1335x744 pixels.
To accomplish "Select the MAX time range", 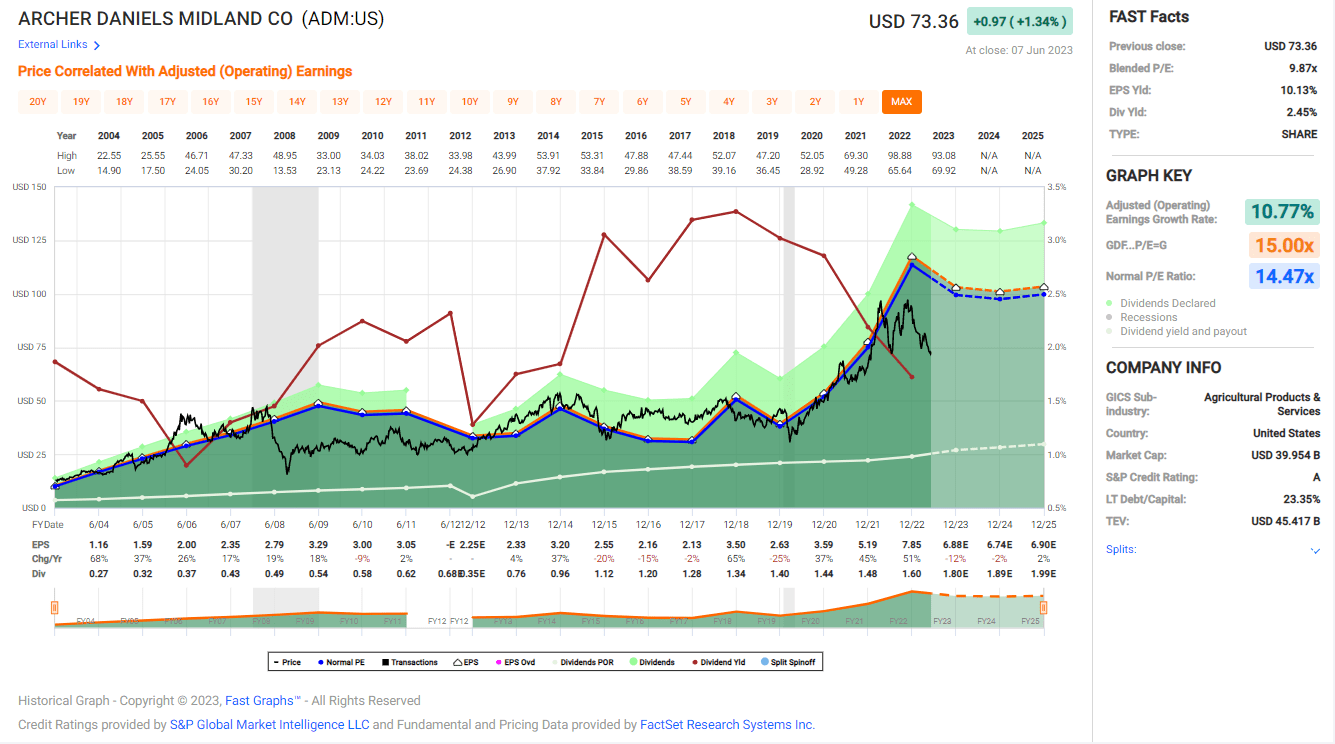I will [x=901, y=102].
